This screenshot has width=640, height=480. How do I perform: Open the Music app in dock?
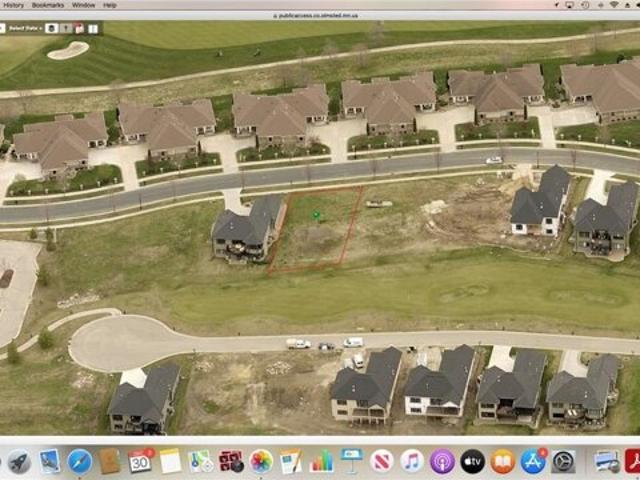[x=412, y=461]
